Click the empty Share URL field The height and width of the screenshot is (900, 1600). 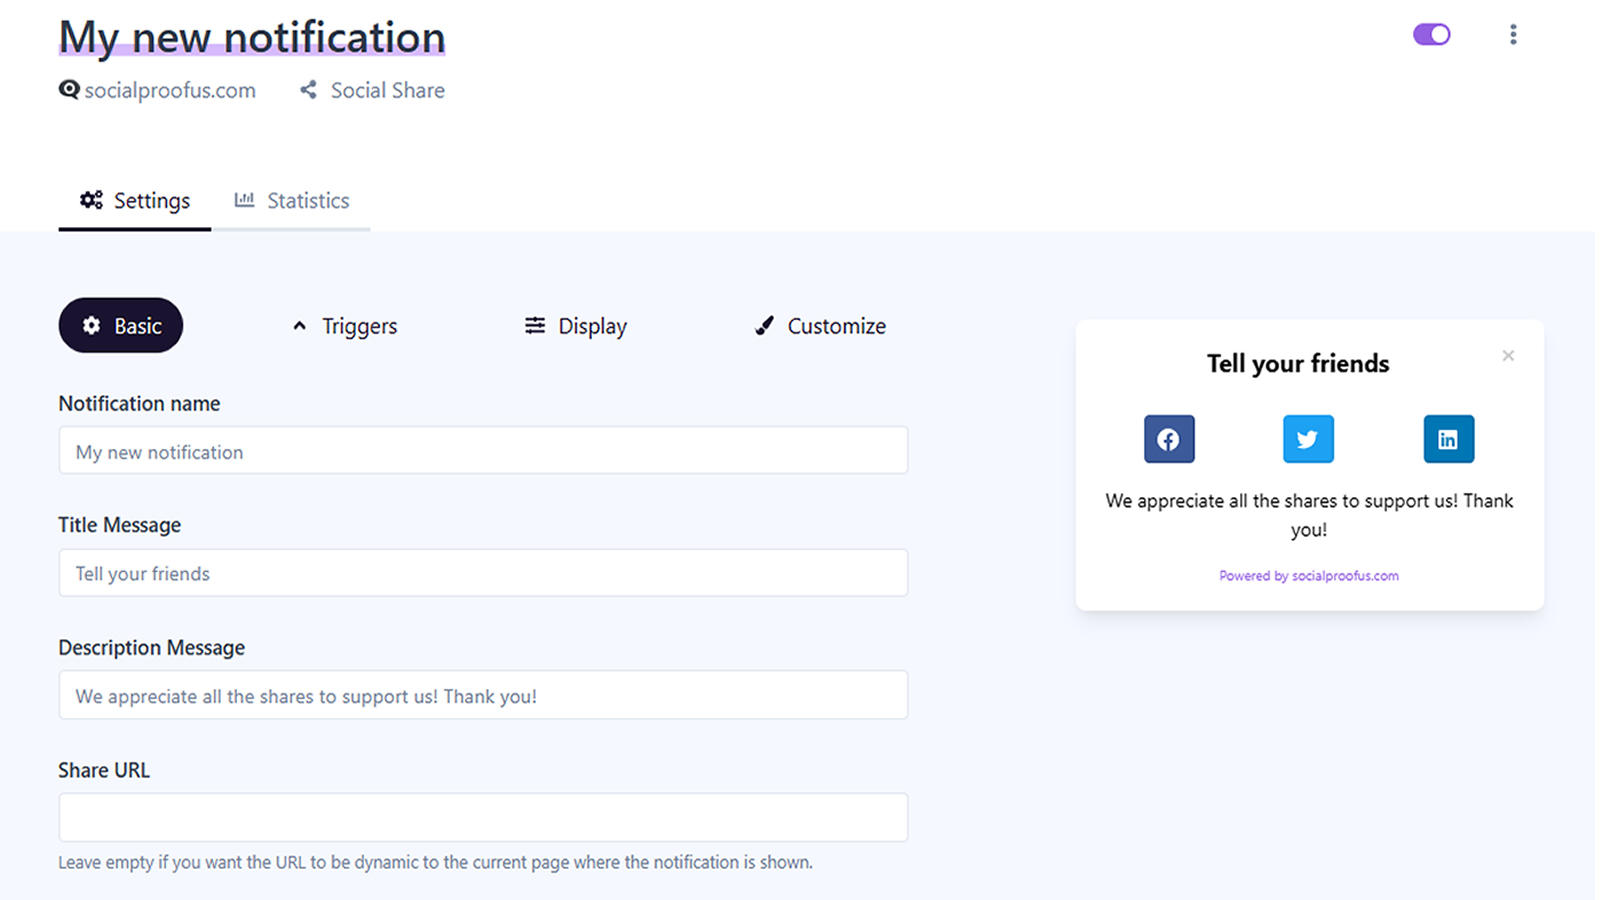pyautogui.click(x=483, y=817)
